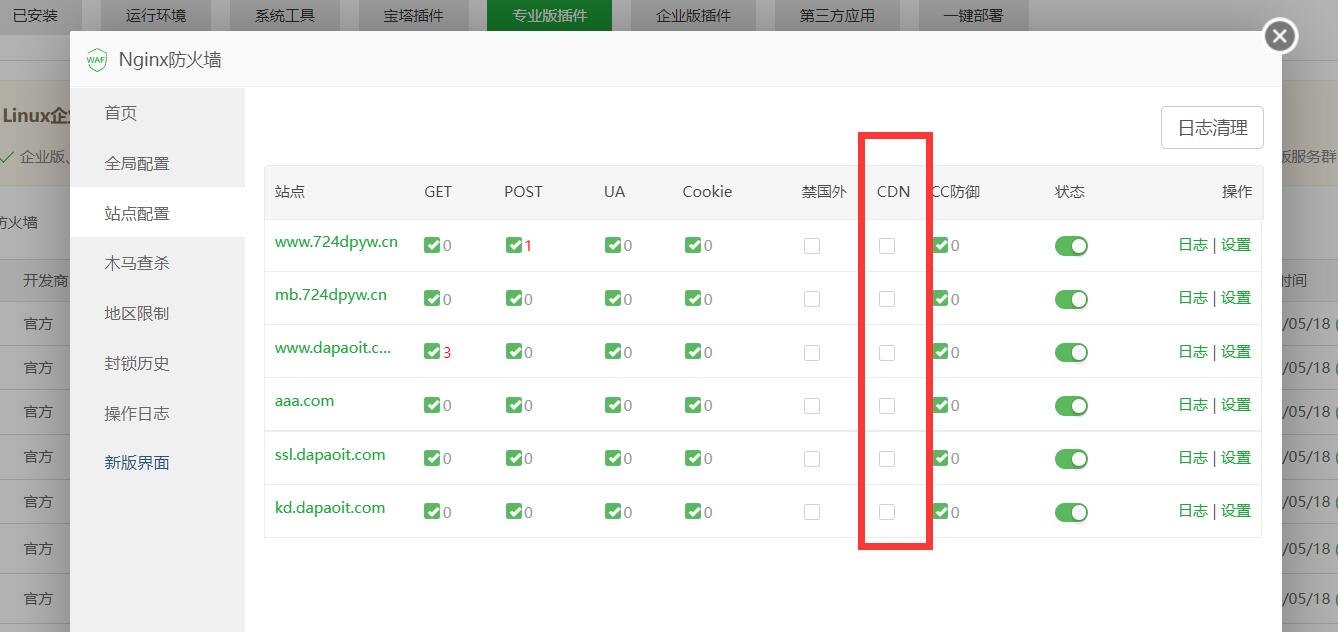Click red POST count 1 for www.724dpyw.cn
Viewport: 1338px width, 632px height.
[528, 246]
